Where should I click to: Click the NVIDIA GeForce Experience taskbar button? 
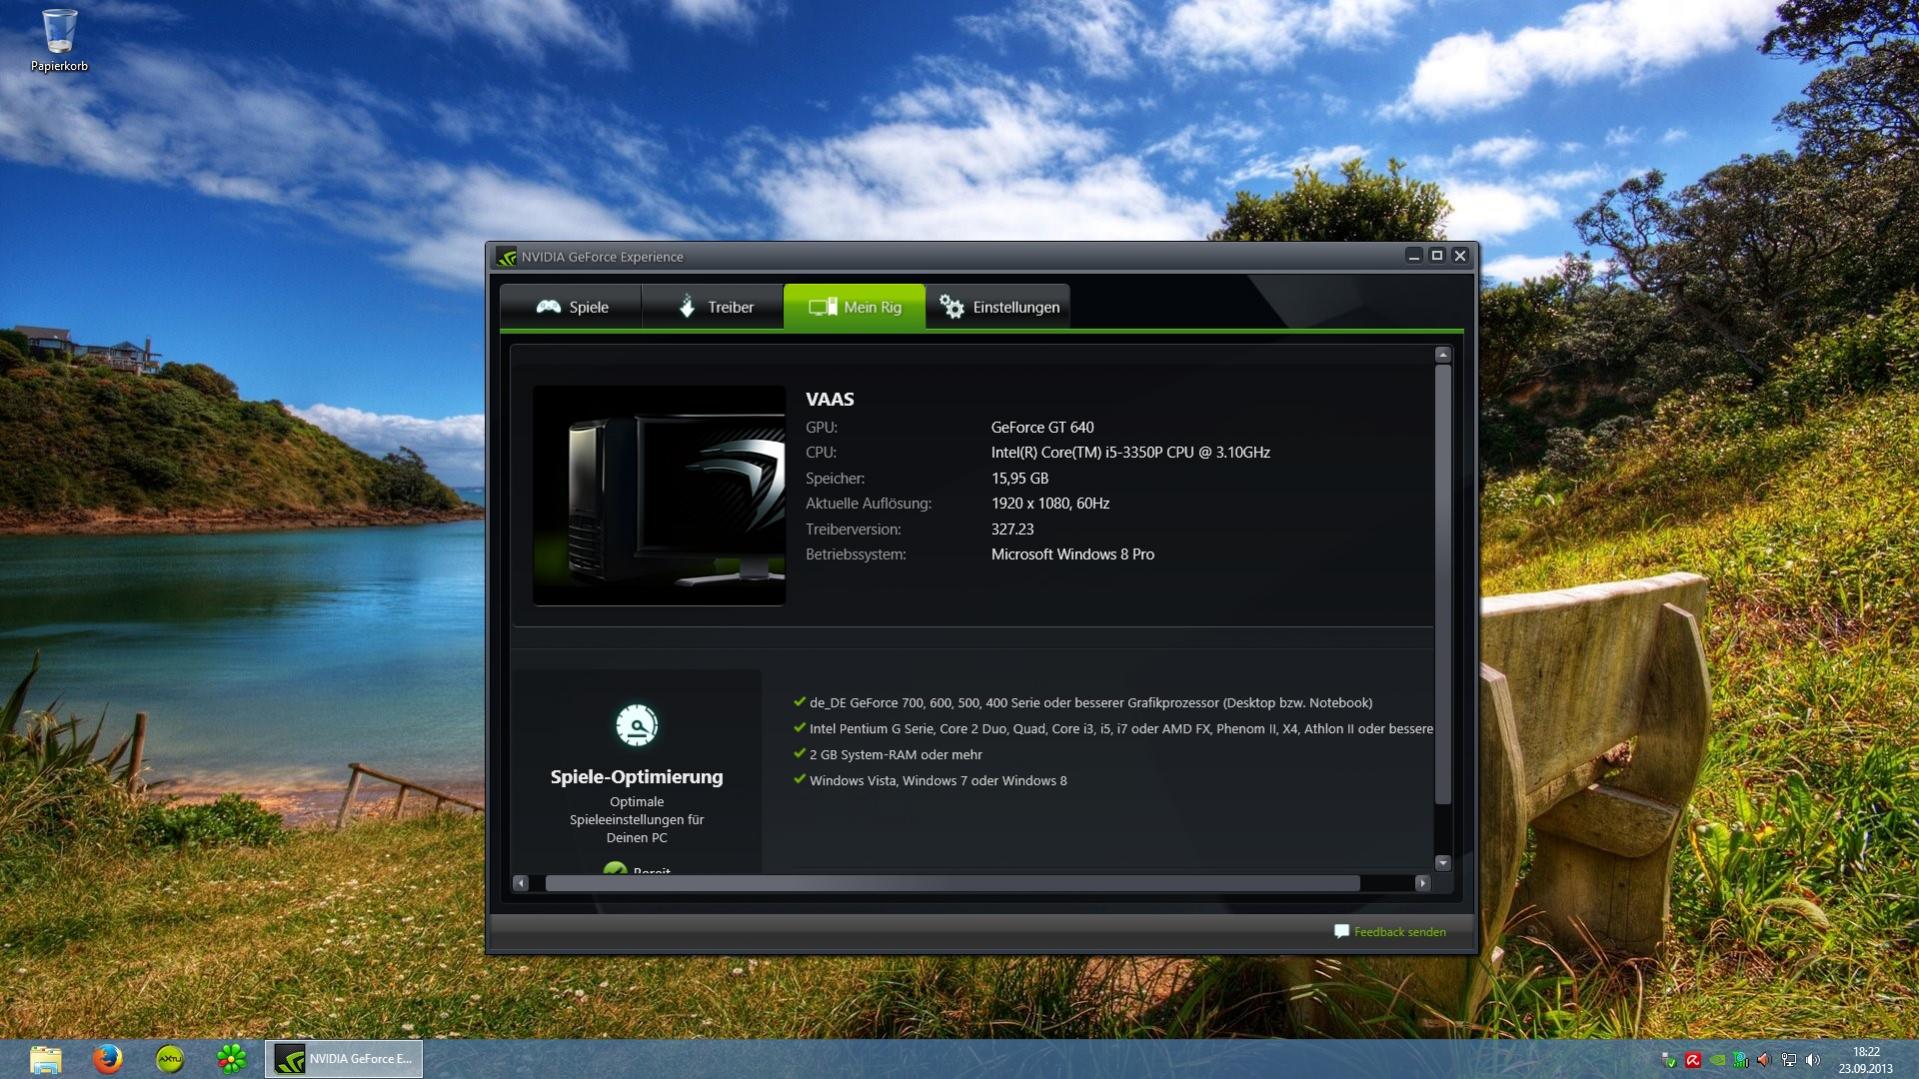click(344, 1059)
